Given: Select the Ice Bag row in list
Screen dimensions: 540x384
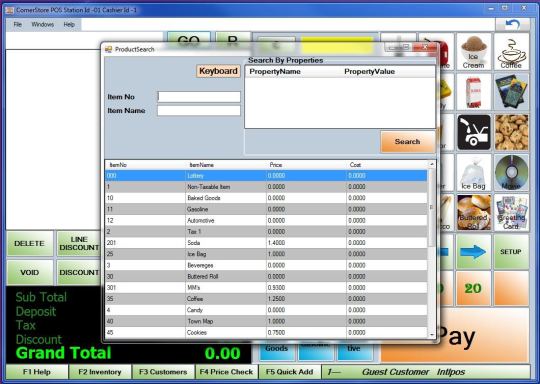Looking at the screenshot, I should coord(266,254).
